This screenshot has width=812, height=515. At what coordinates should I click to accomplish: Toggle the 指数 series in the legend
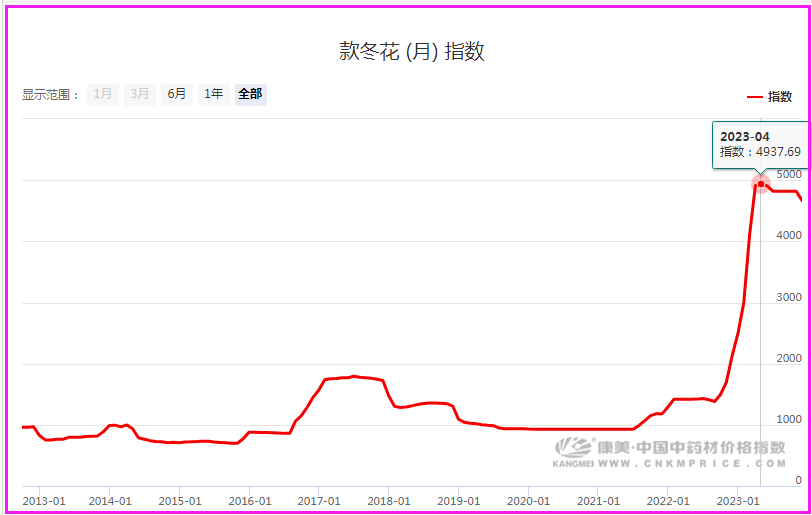[770, 97]
